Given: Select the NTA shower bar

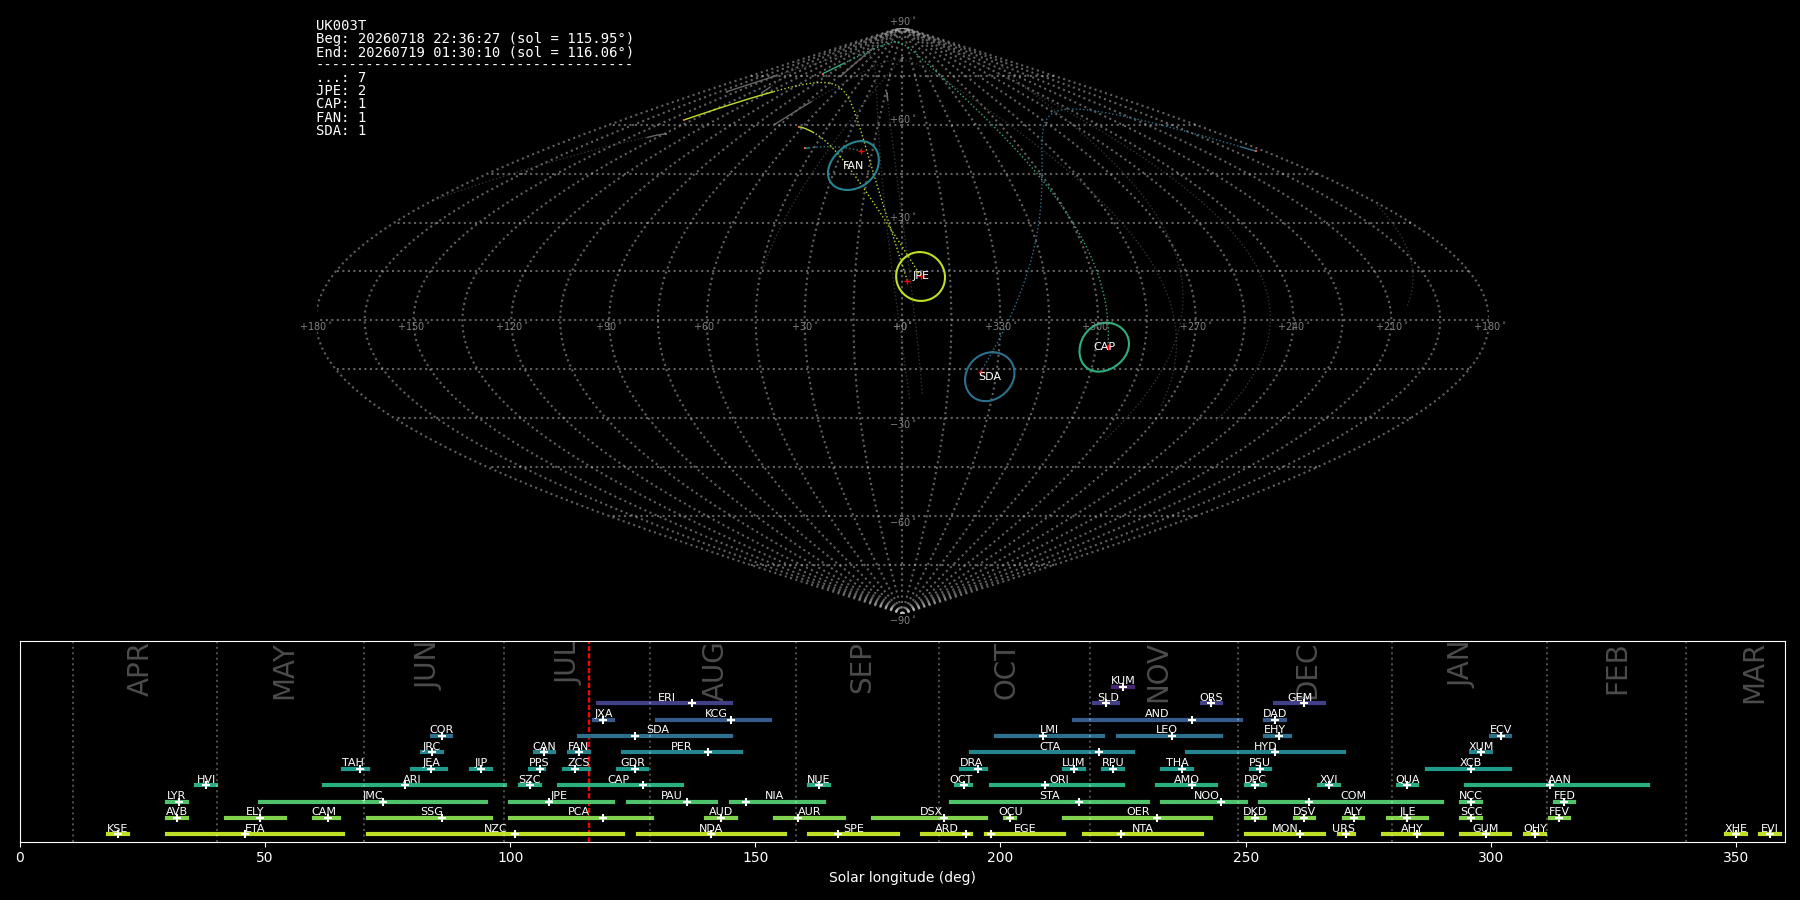Looking at the screenshot, I should pos(1143,834).
